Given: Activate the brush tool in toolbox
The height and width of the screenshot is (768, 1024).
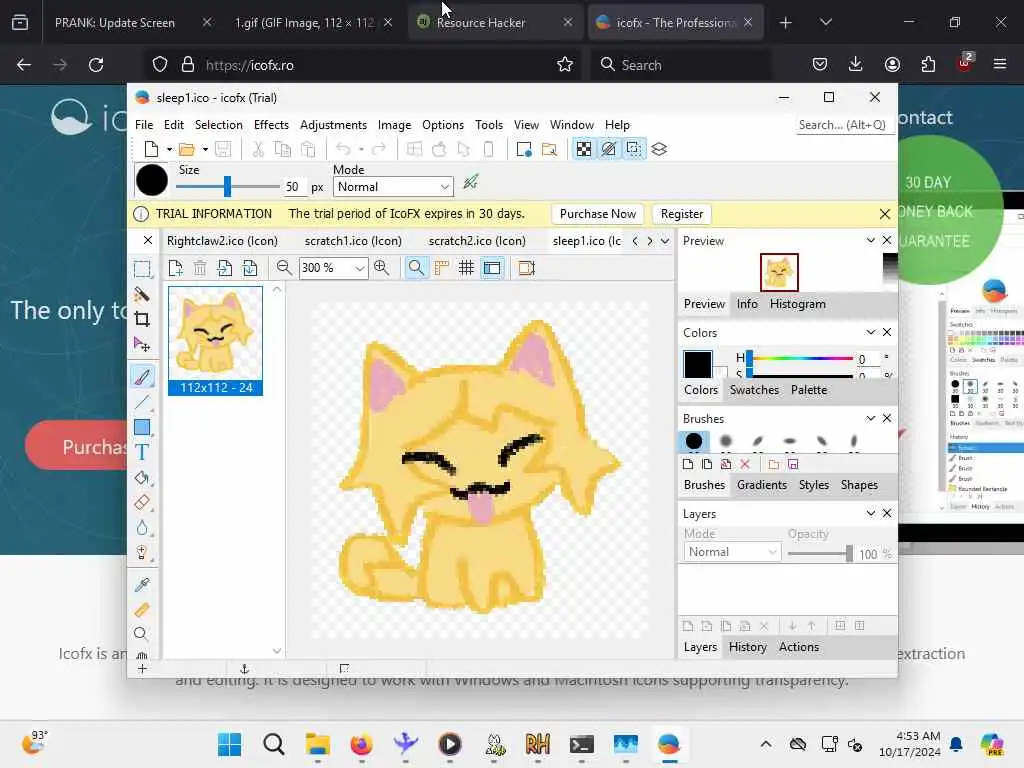Looking at the screenshot, I should [142, 376].
